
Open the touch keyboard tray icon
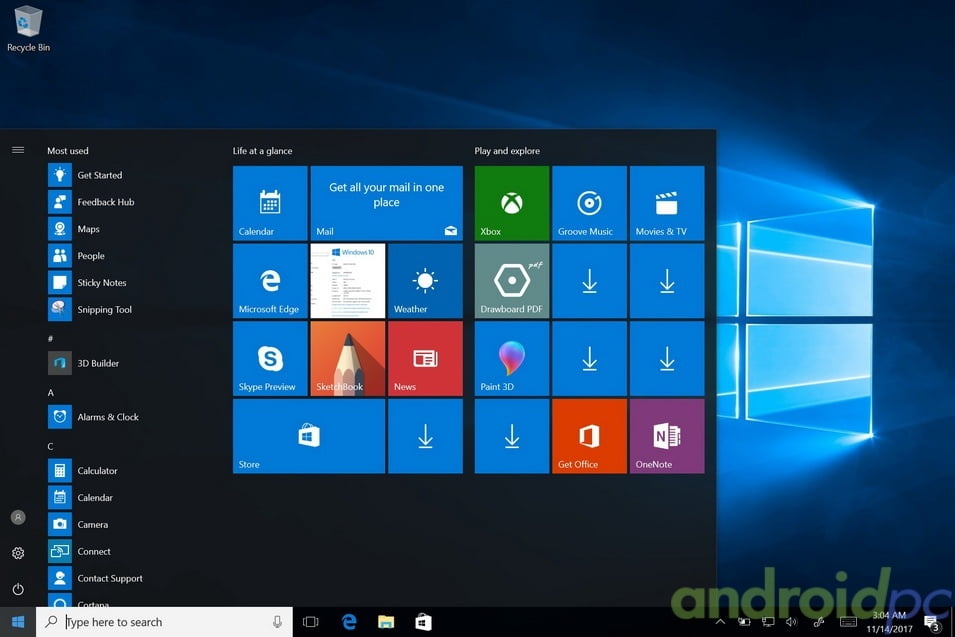(848, 622)
